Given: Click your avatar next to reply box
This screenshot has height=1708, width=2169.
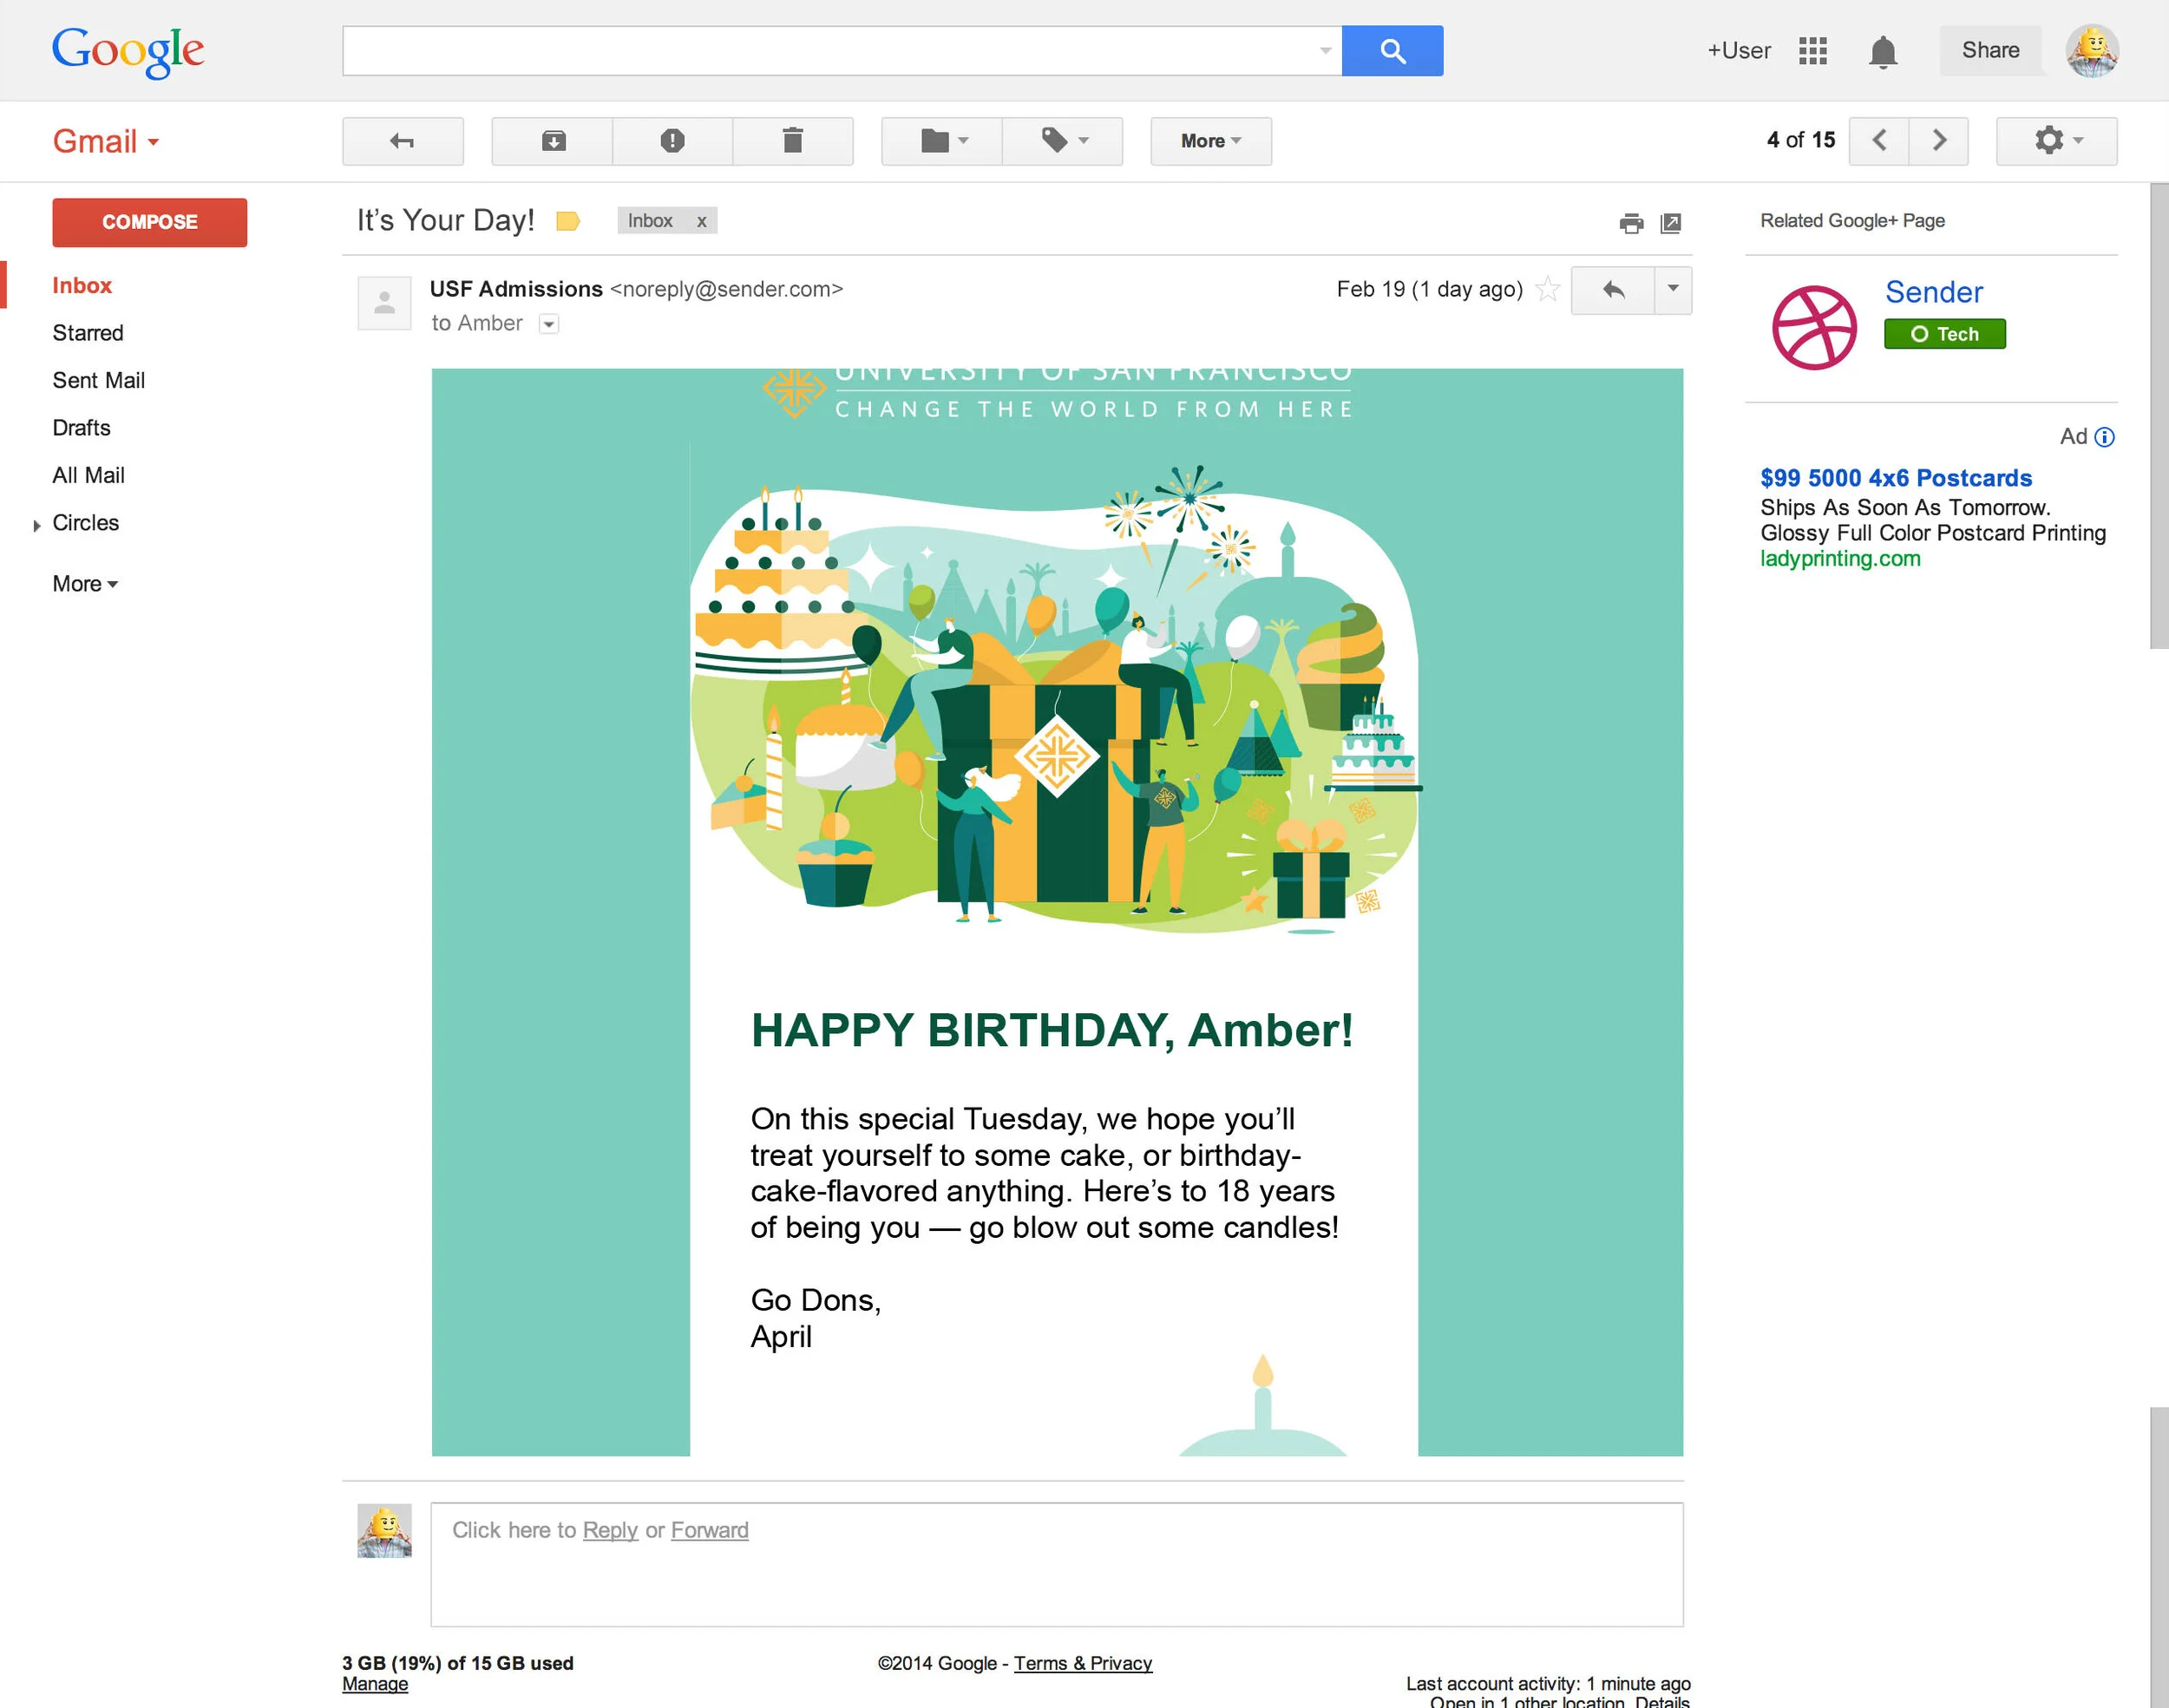Looking at the screenshot, I should point(384,1530).
